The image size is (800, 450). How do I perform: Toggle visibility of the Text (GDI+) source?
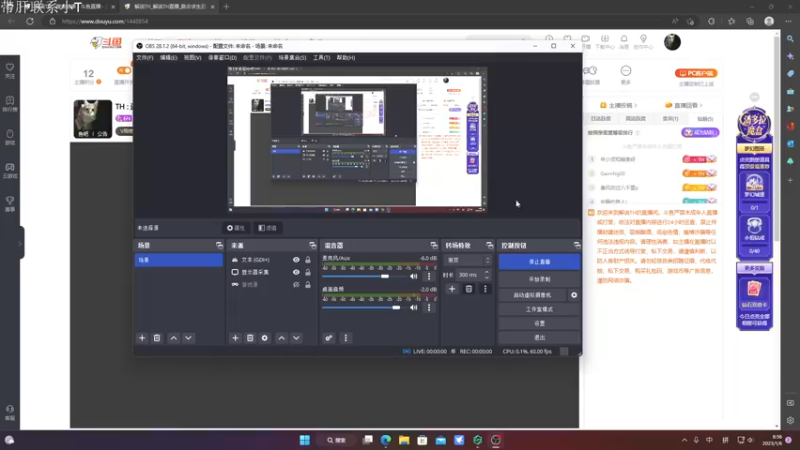click(x=296, y=260)
